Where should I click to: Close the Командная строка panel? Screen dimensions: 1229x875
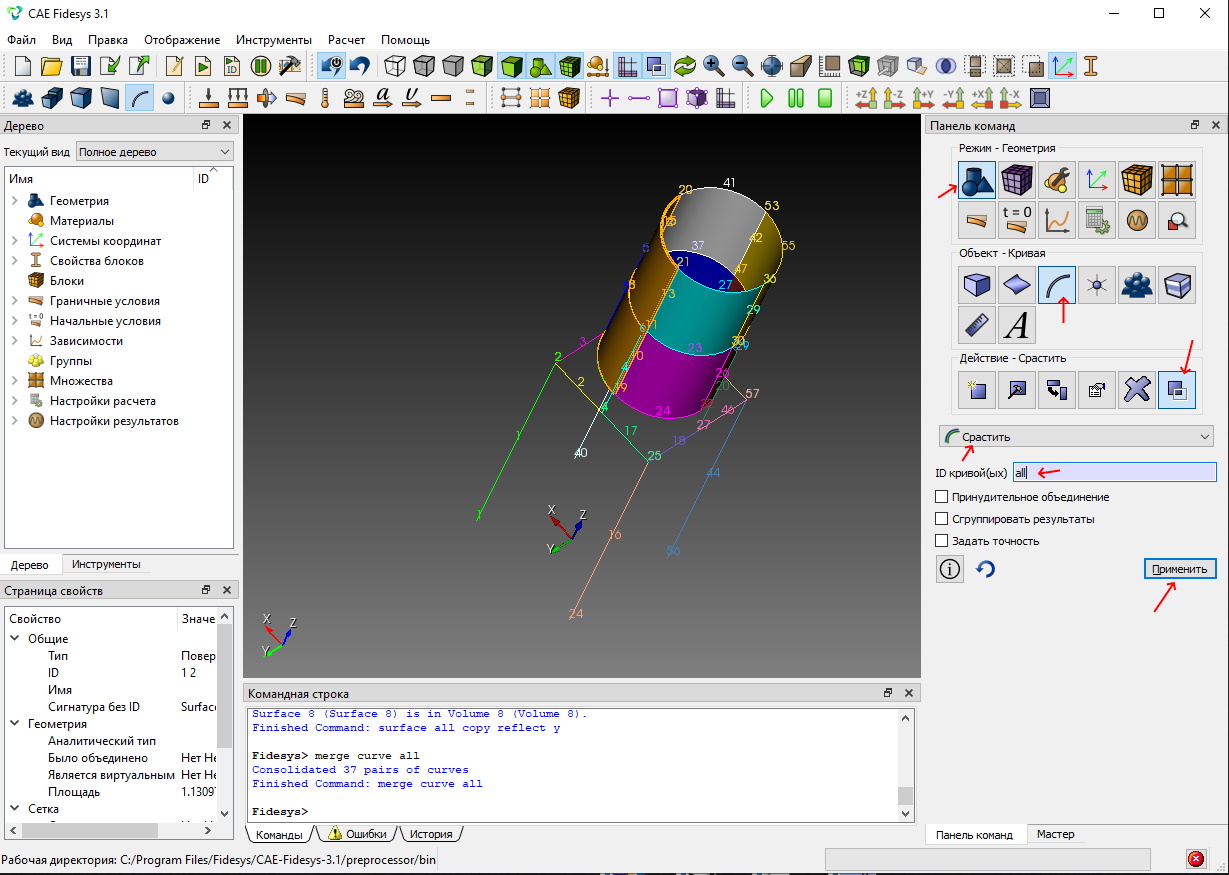coord(908,693)
